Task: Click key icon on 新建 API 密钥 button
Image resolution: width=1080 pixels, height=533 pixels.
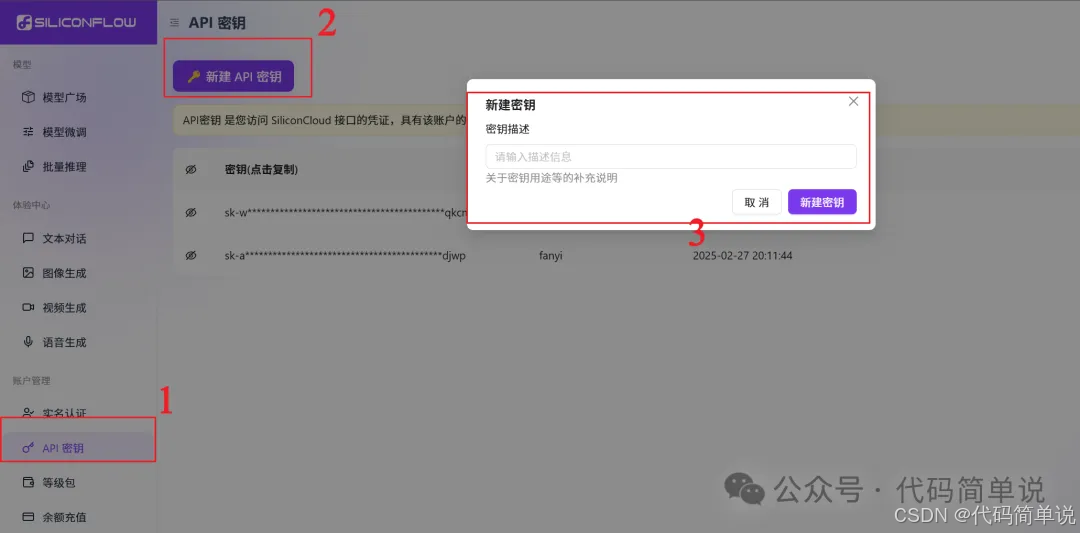Action: tap(194, 76)
